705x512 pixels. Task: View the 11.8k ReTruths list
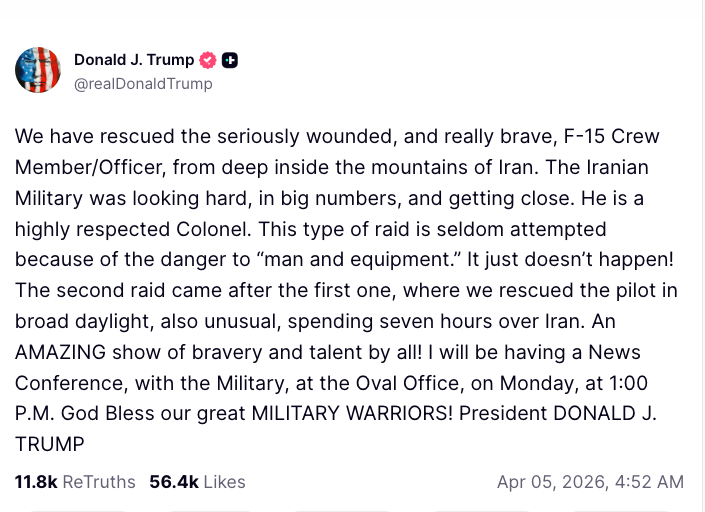(x=75, y=482)
